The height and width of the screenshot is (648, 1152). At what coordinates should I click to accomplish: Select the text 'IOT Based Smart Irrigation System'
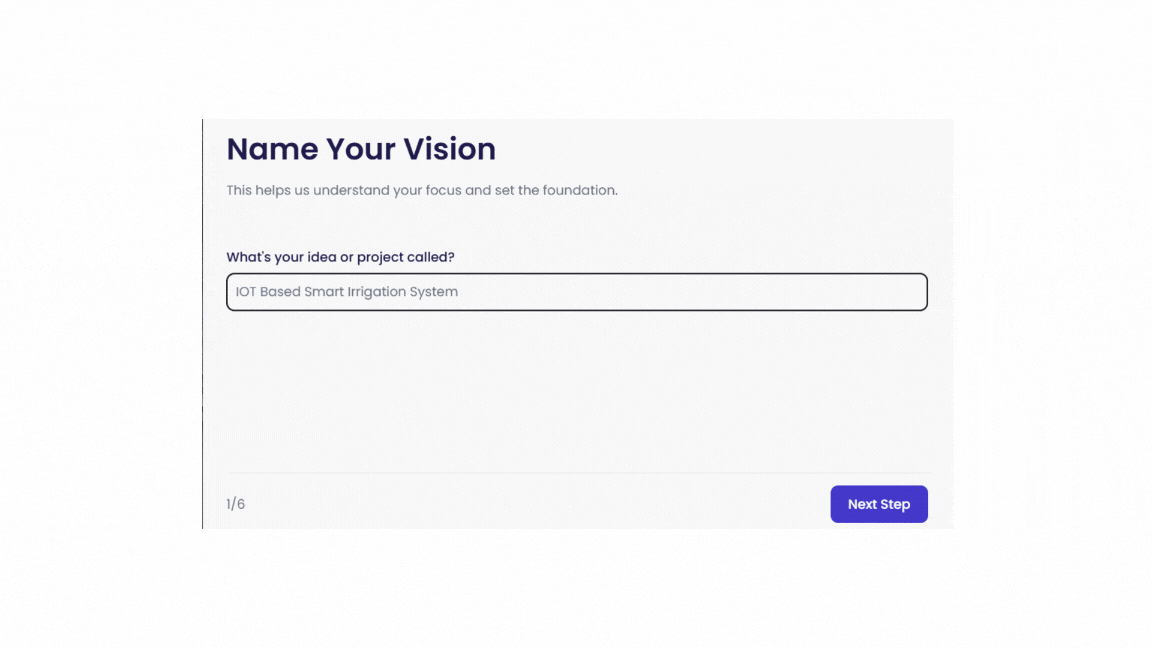click(345, 291)
